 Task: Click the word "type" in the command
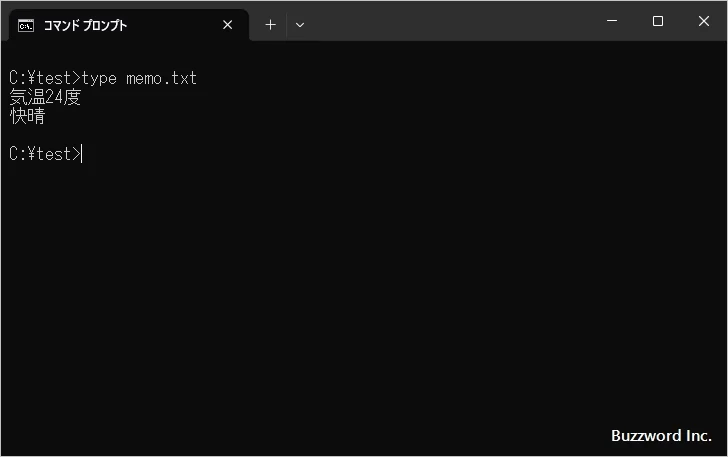click(100, 78)
